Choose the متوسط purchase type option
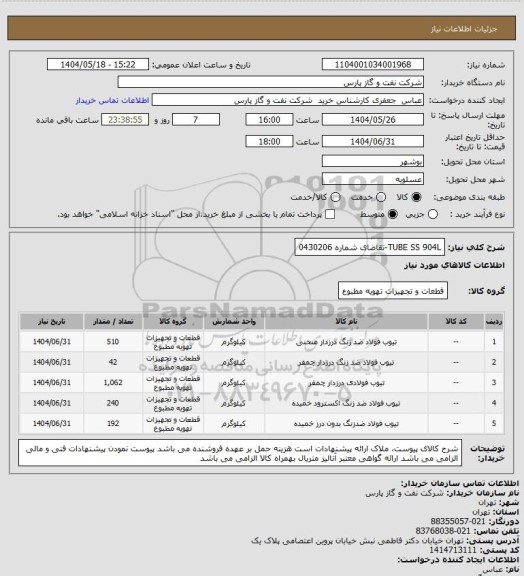Viewport: 524px width, 576px height. click(x=393, y=214)
